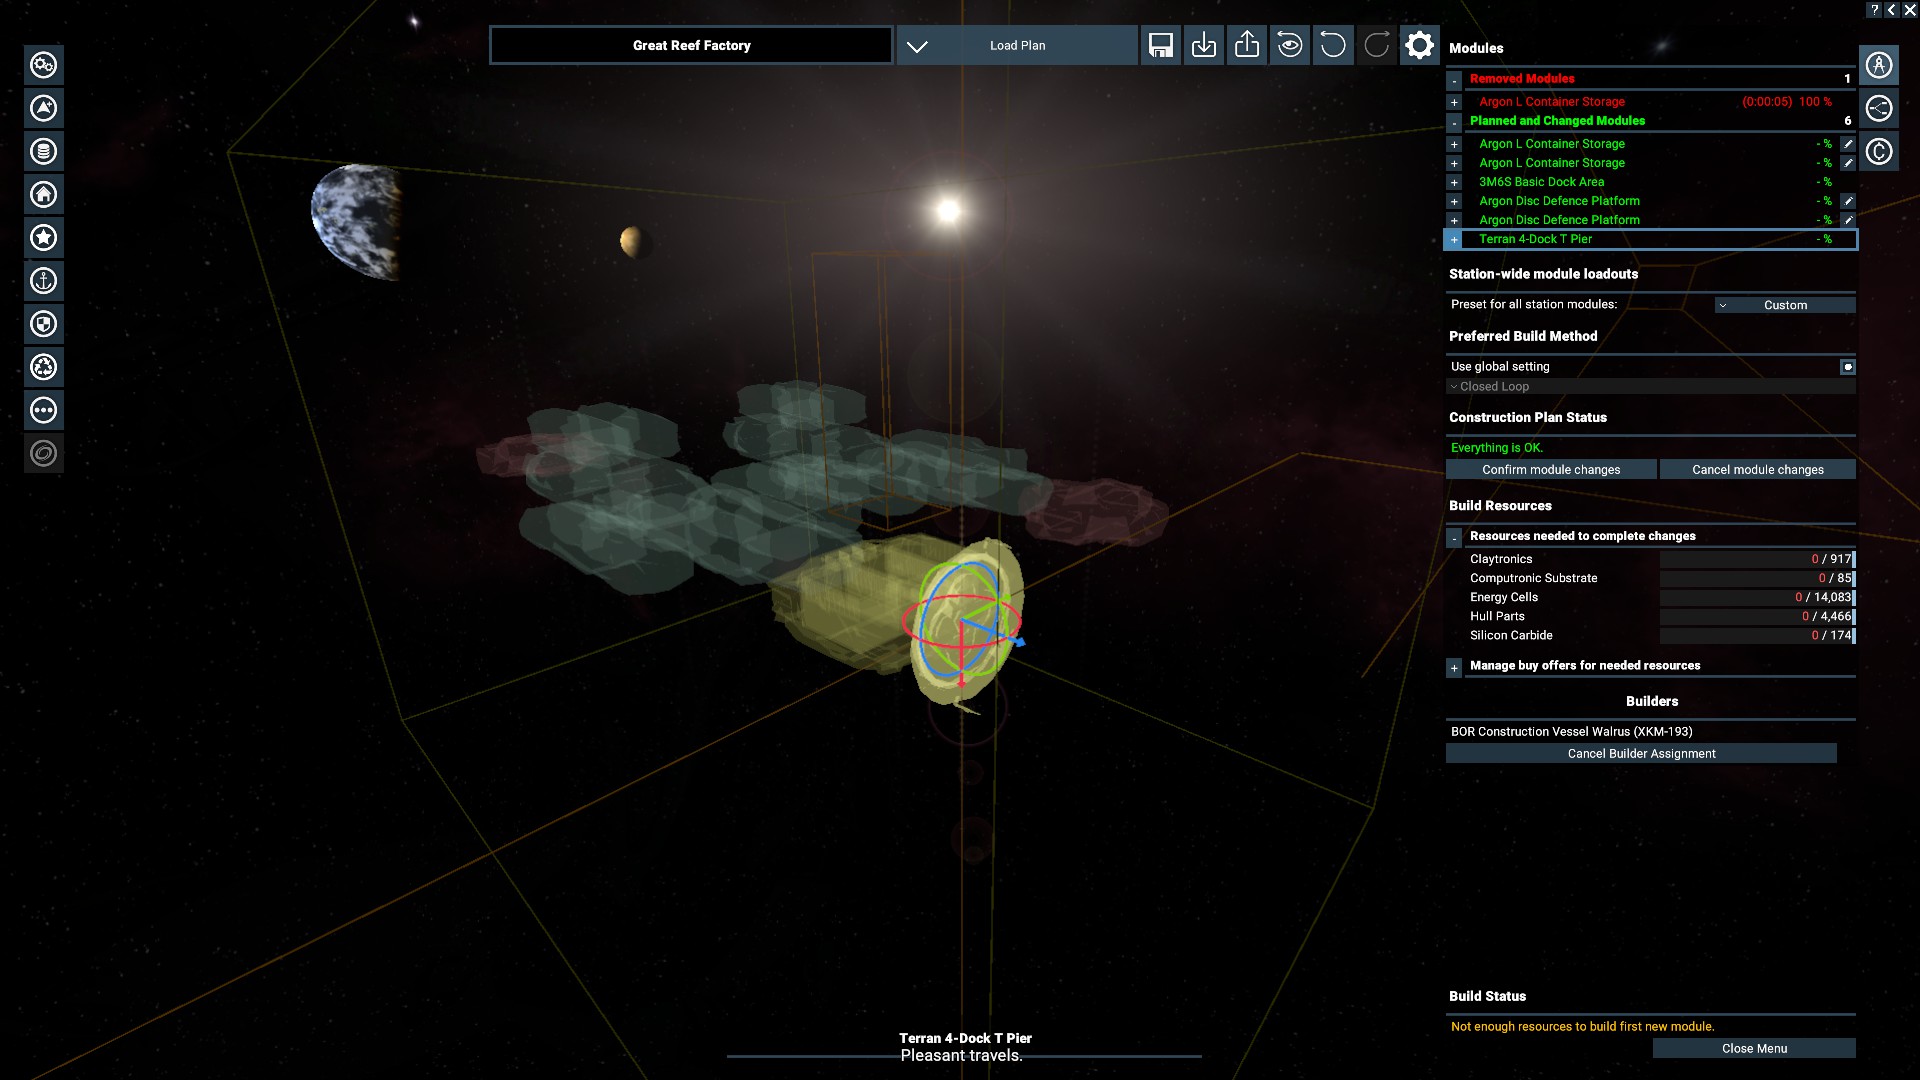Open the defence modules category (shield icon)
The width and height of the screenshot is (1920, 1080).
[43, 324]
